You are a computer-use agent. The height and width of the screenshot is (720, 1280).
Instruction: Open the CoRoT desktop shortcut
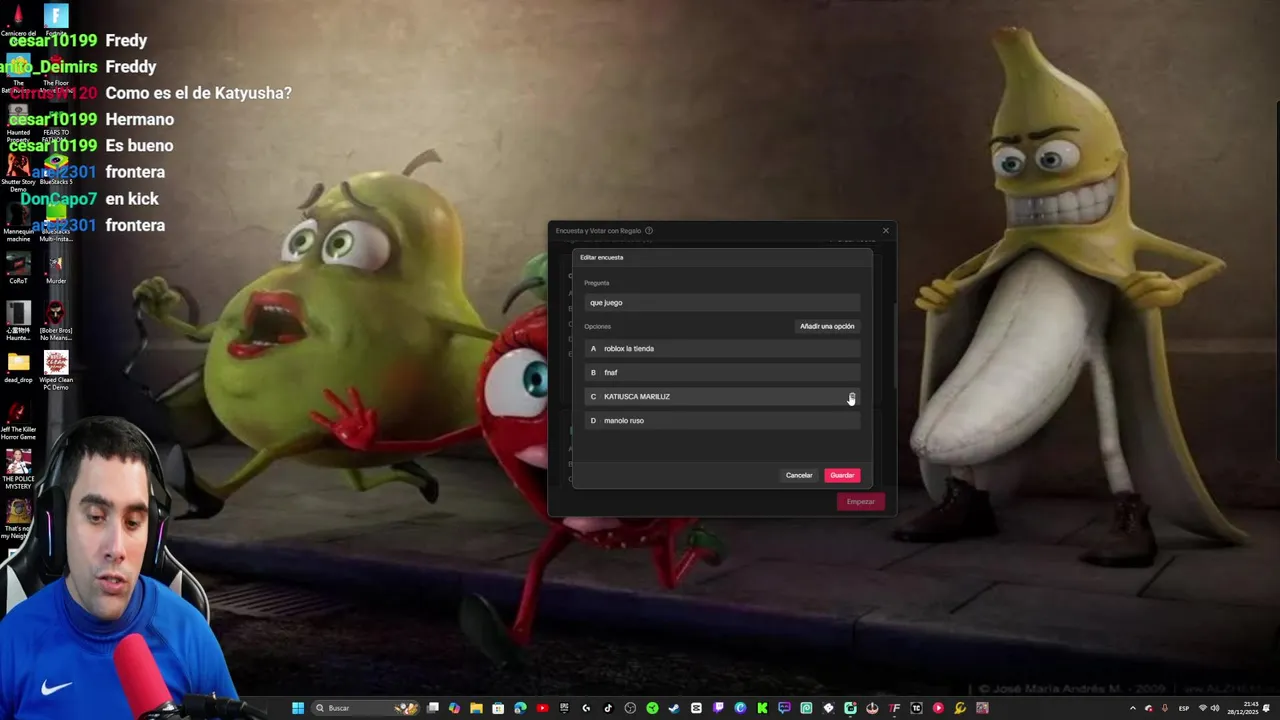coord(18,268)
